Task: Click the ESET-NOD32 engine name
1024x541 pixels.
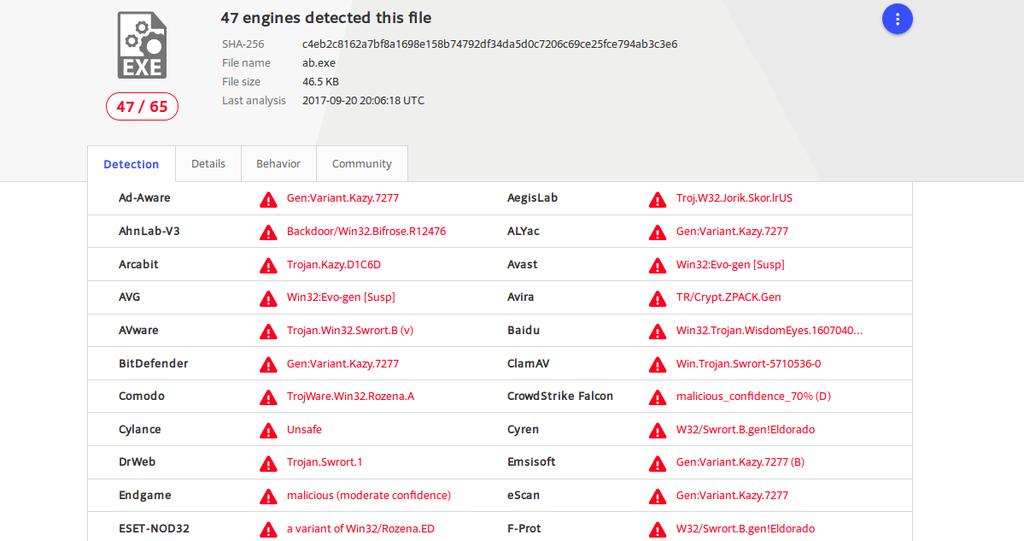Action: [154, 529]
